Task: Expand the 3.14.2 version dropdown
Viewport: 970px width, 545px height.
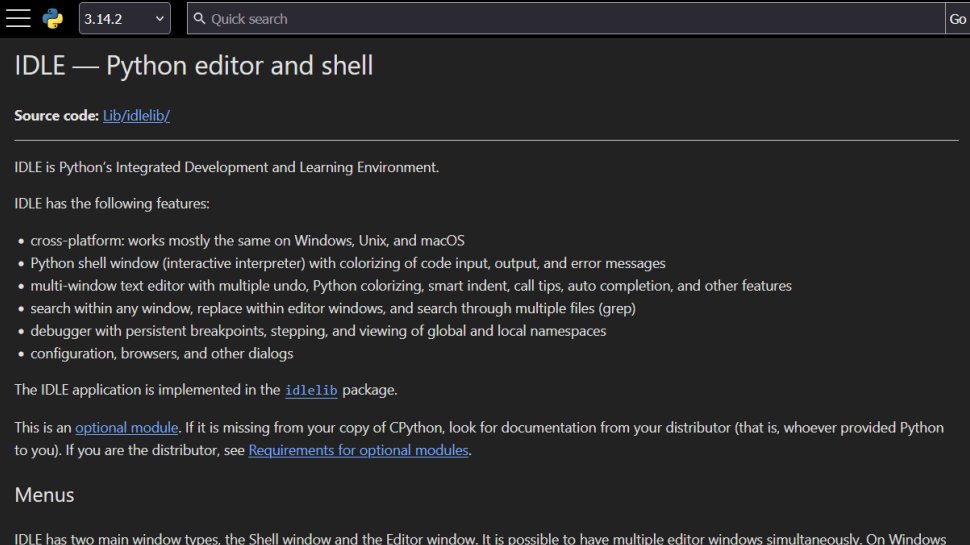Action: coord(124,19)
